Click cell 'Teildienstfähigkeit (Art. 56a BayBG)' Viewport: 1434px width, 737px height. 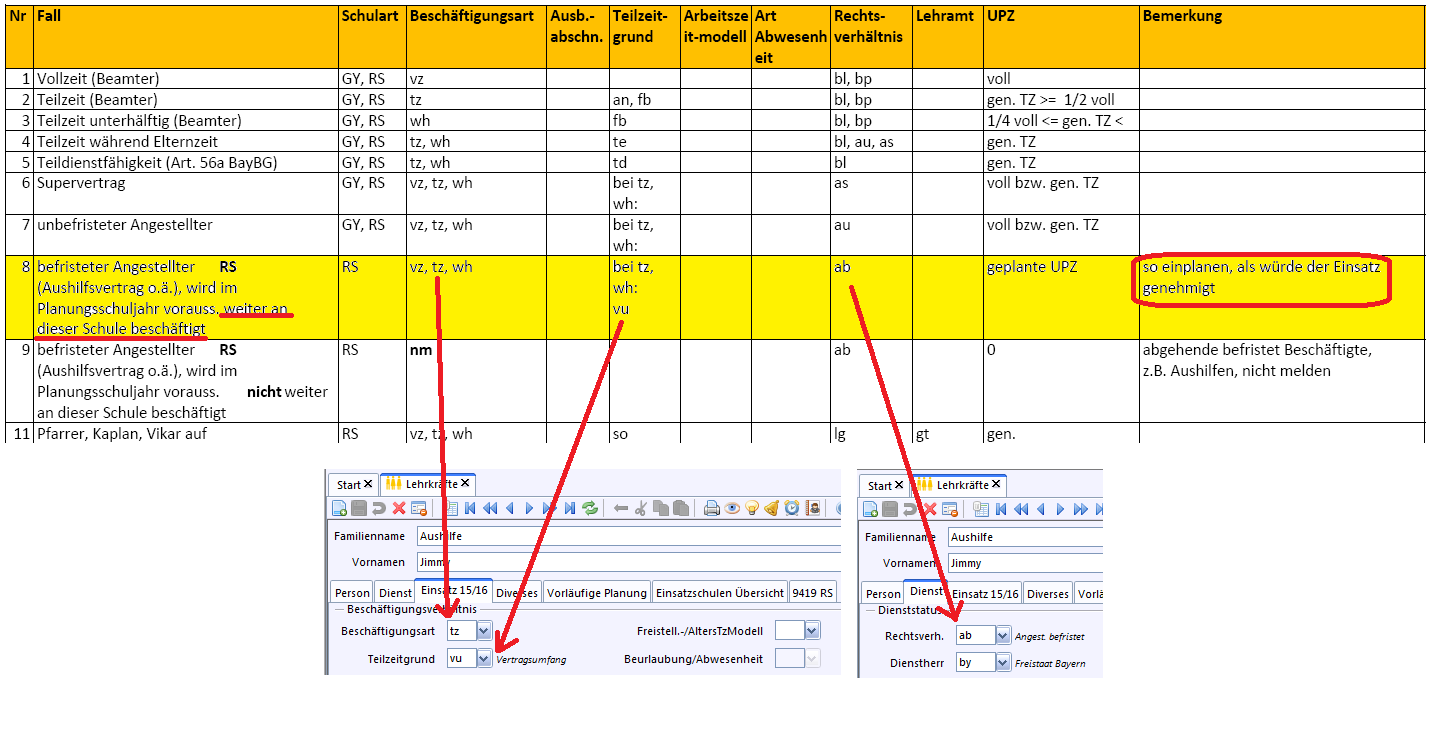[186, 162]
